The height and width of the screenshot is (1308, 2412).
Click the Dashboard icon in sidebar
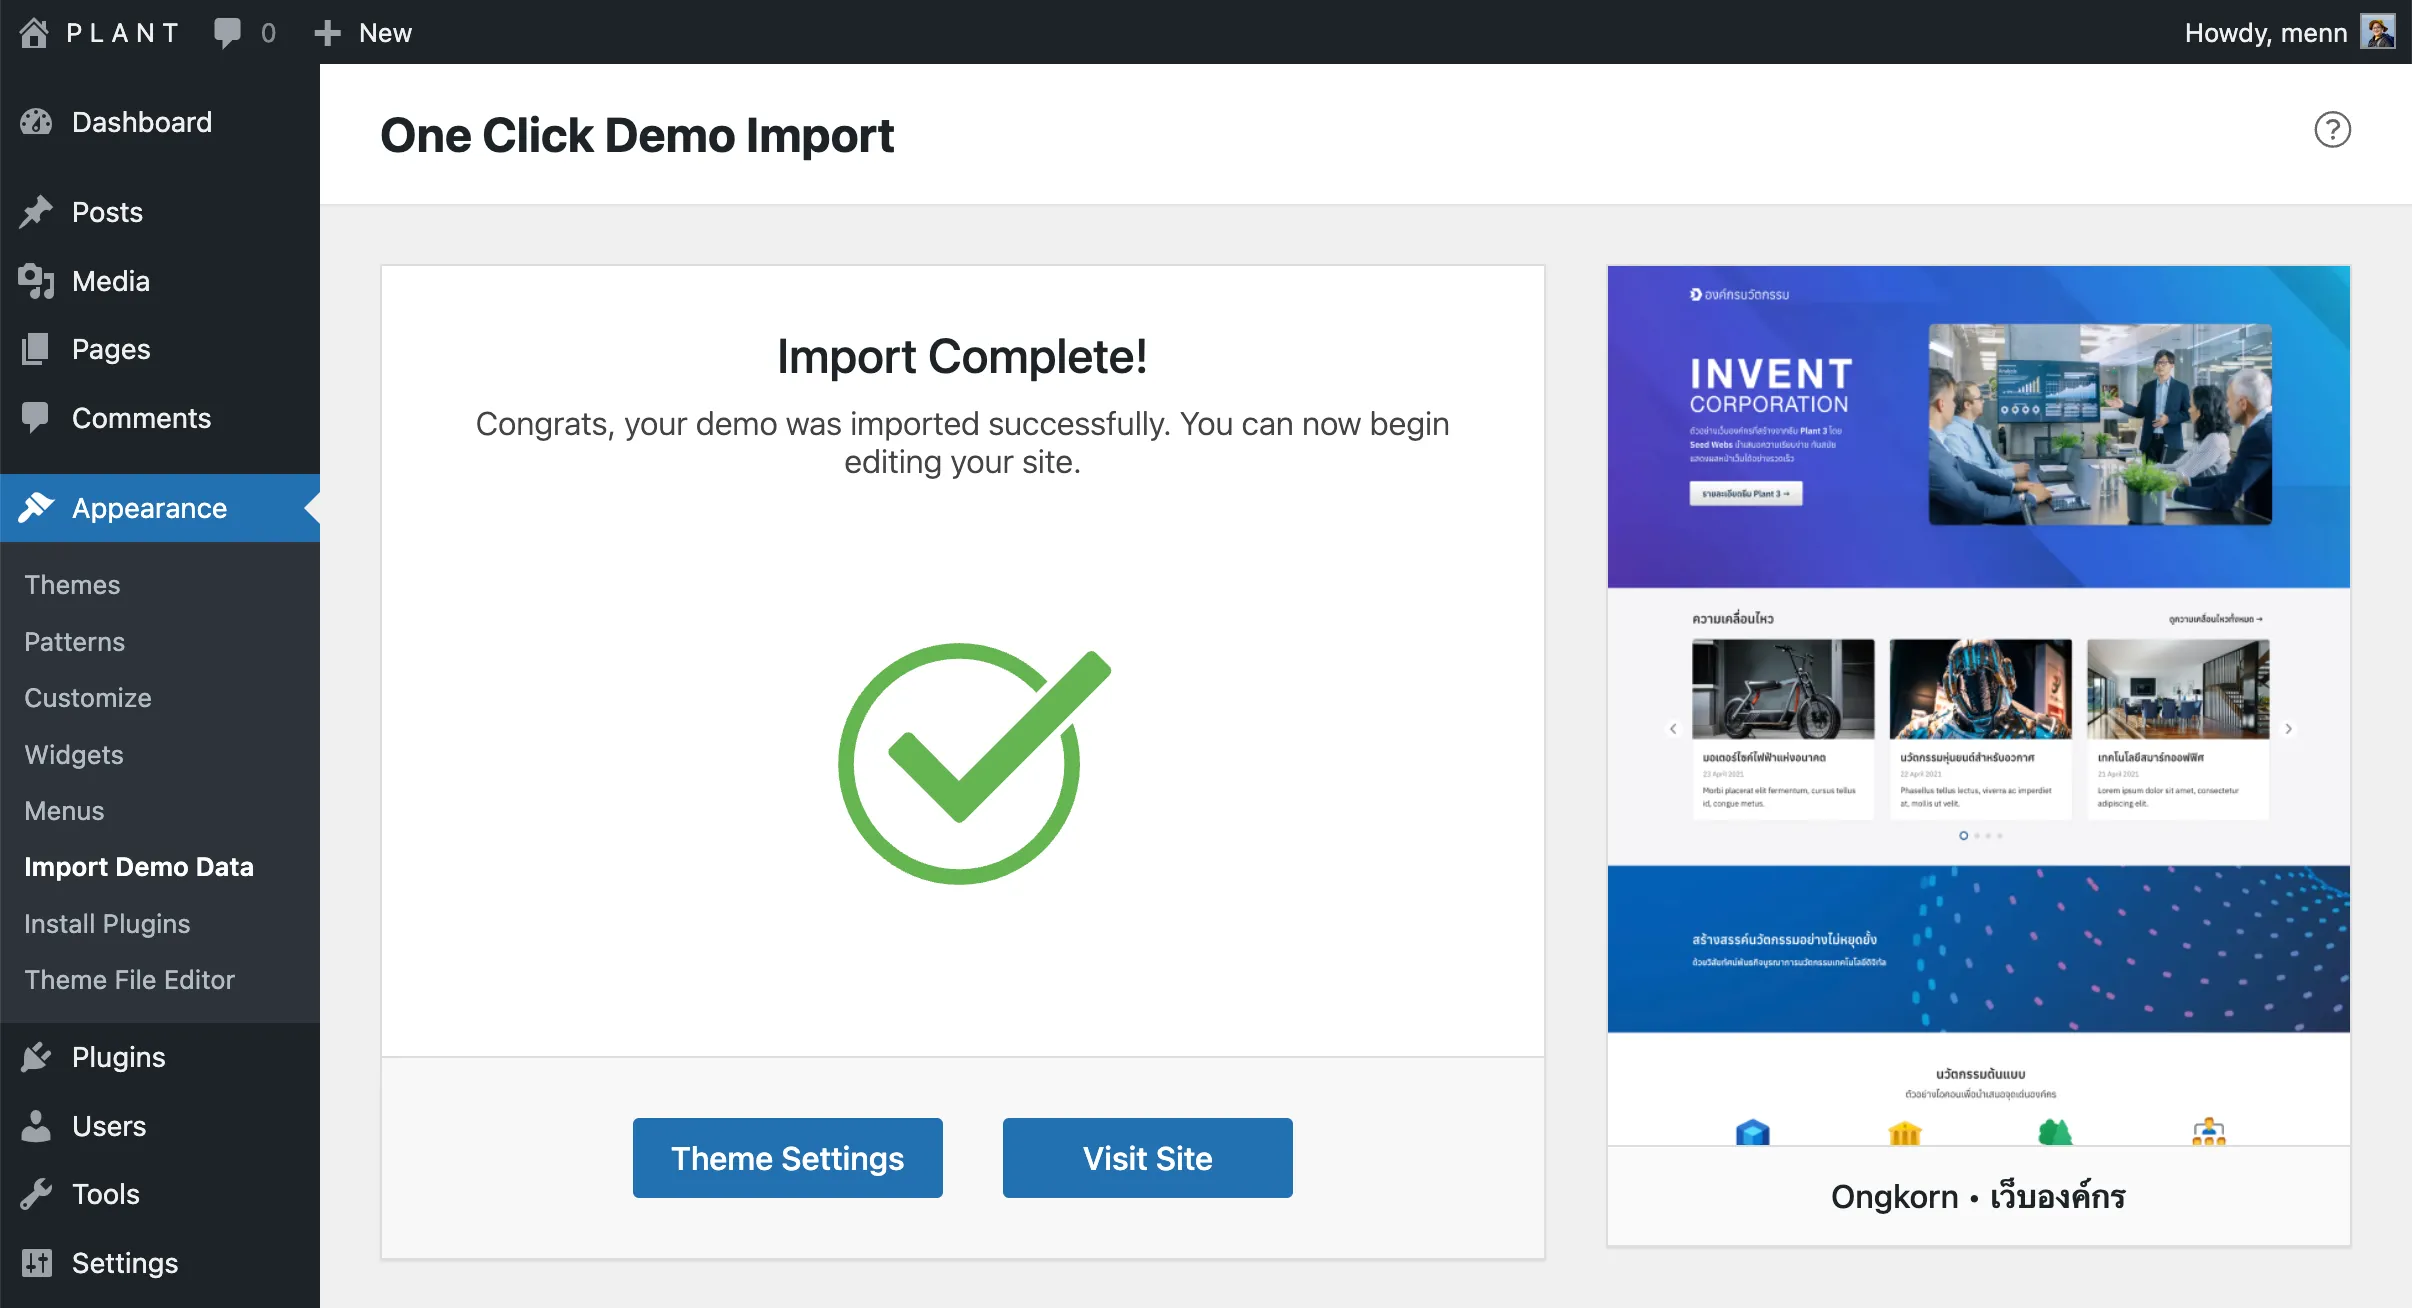pos(40,121)
